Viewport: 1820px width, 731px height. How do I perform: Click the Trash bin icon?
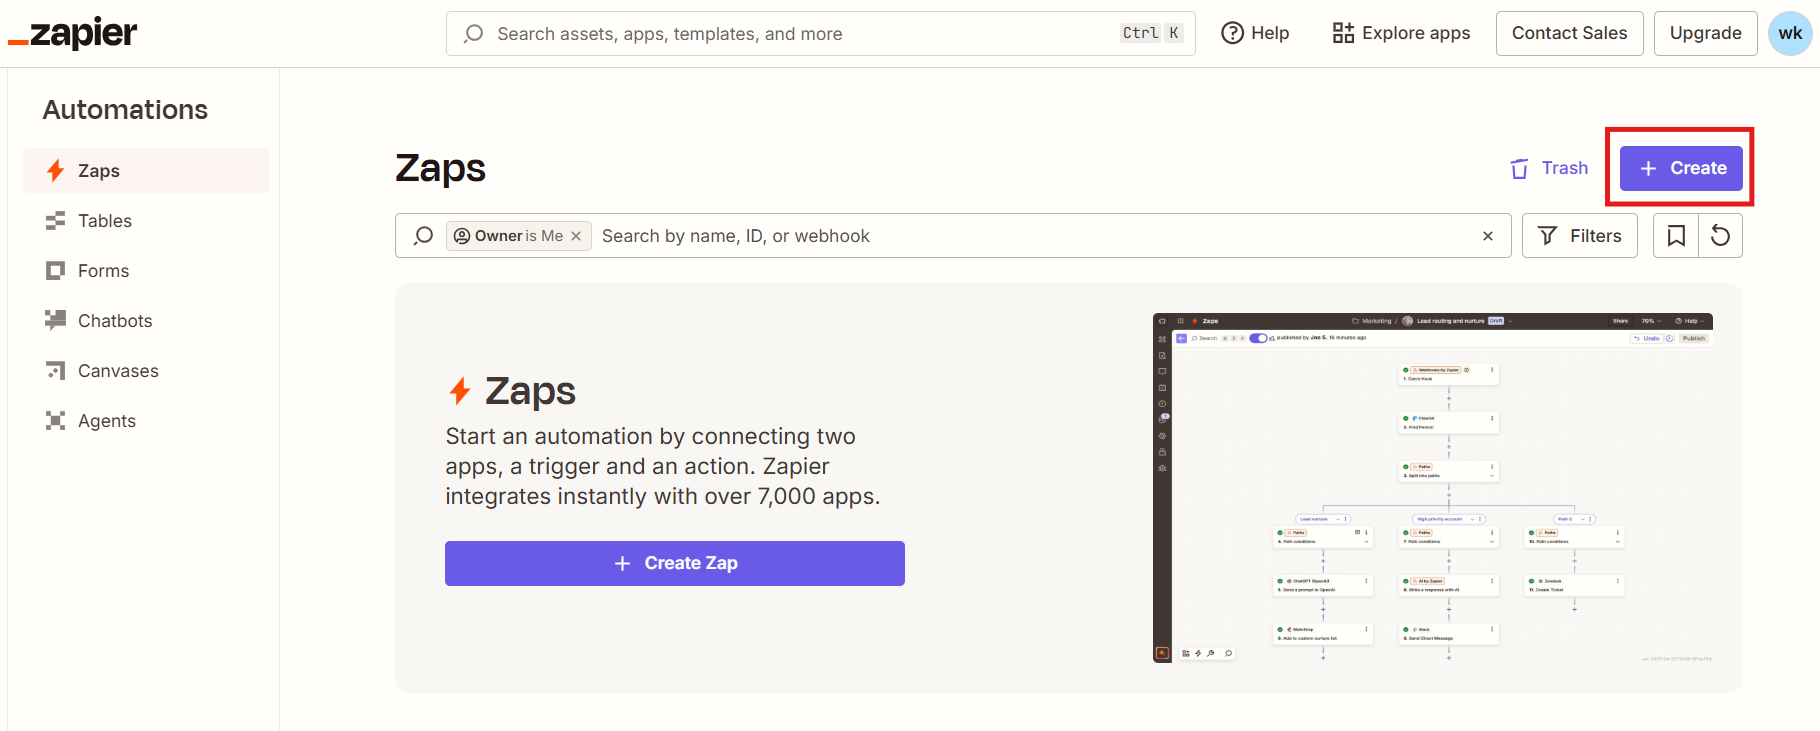[x=1519, y=169]
